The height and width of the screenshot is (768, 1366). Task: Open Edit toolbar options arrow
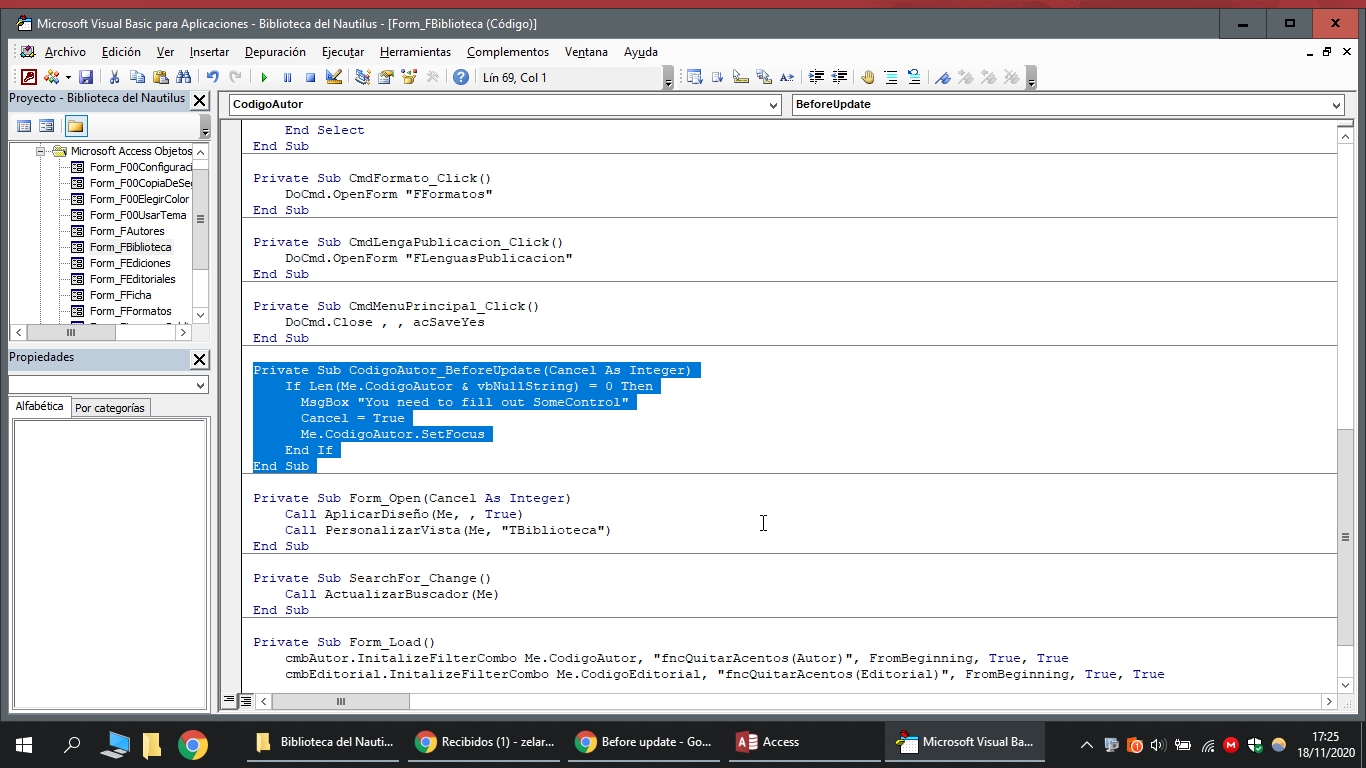(x=1031, y=78)
